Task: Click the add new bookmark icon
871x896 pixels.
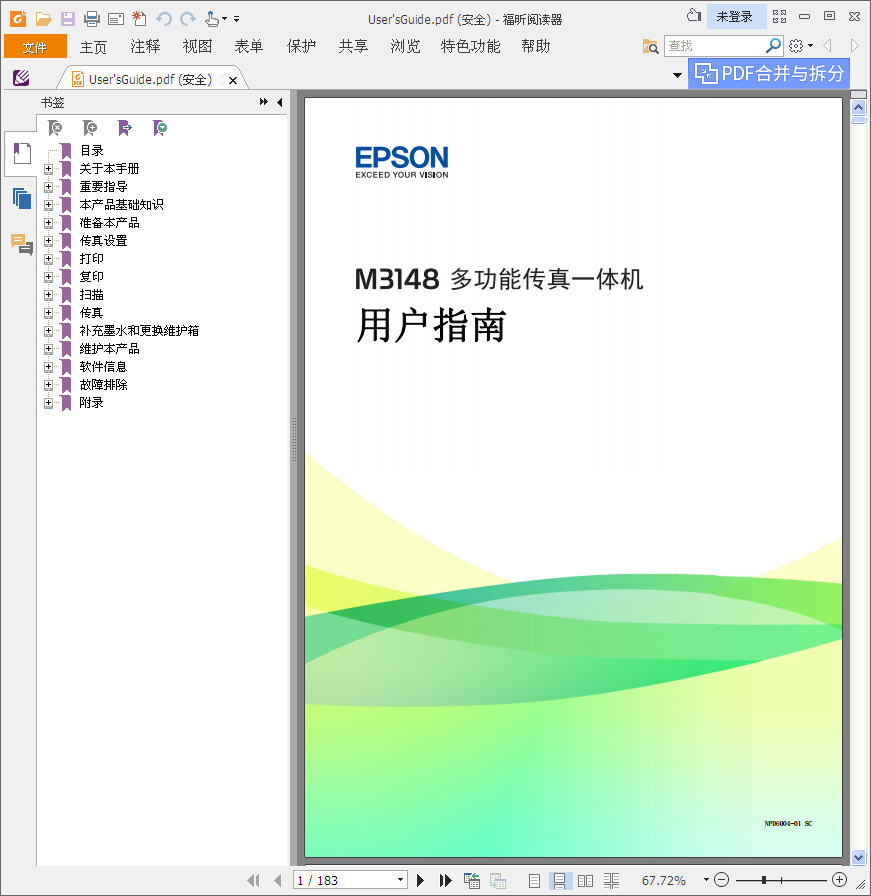Action: coord(90,128)
